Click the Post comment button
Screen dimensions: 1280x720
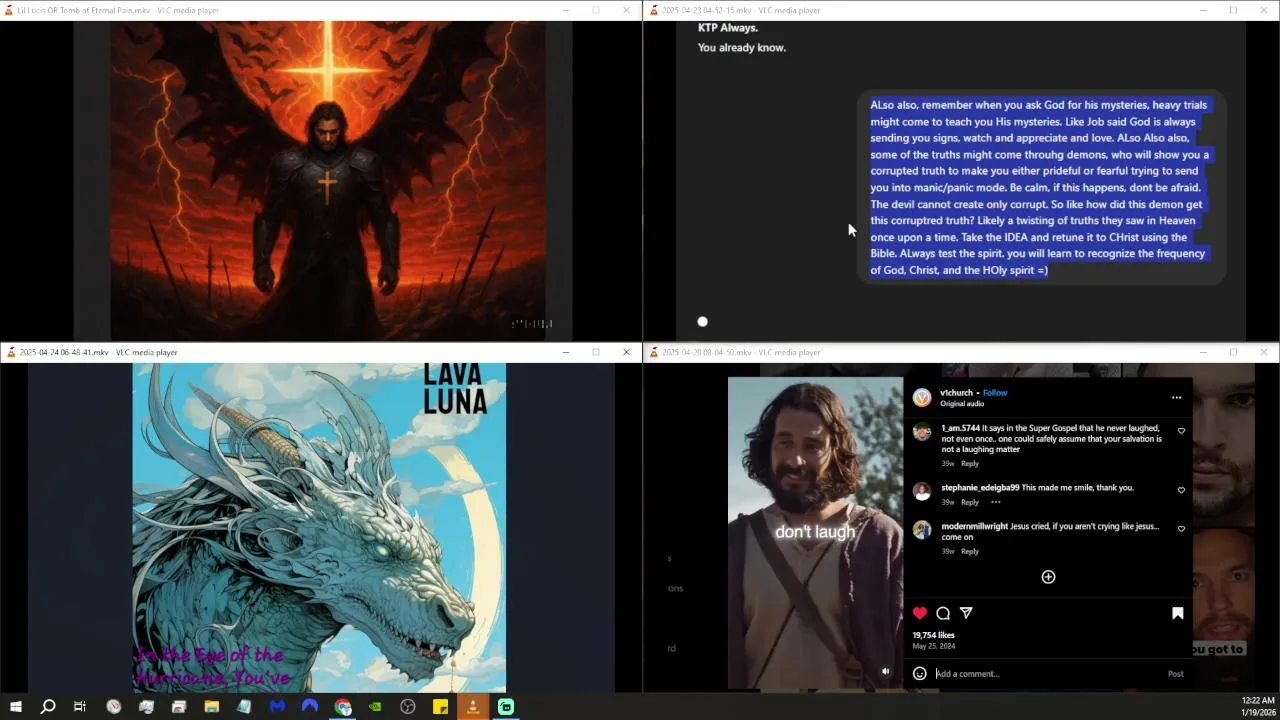coord(1175,674)
